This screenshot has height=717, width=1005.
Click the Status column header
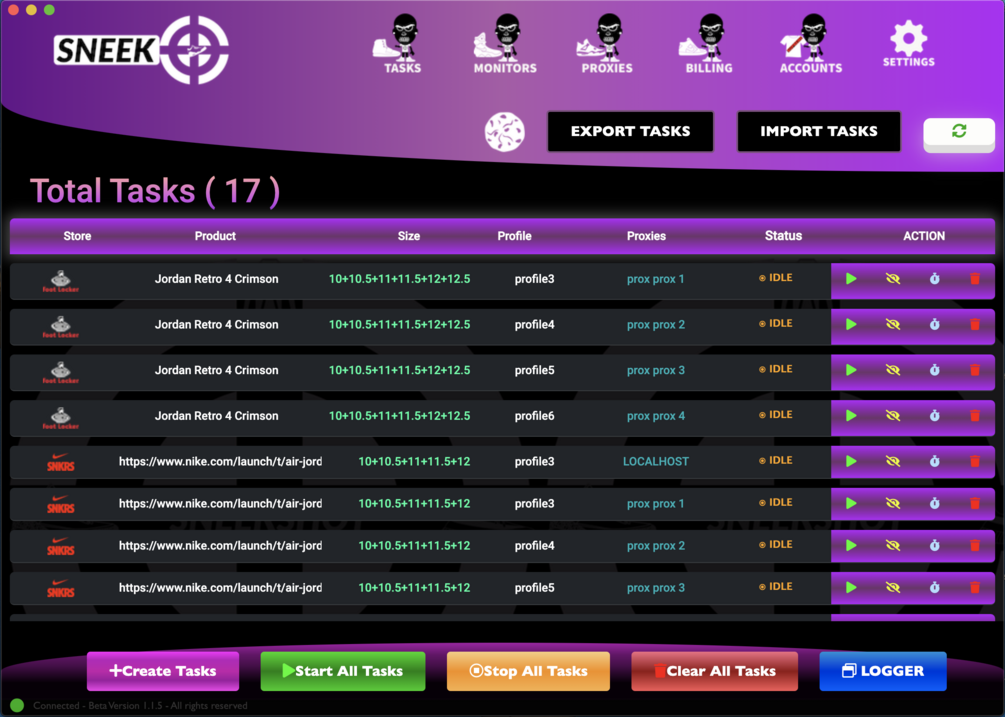783,235
